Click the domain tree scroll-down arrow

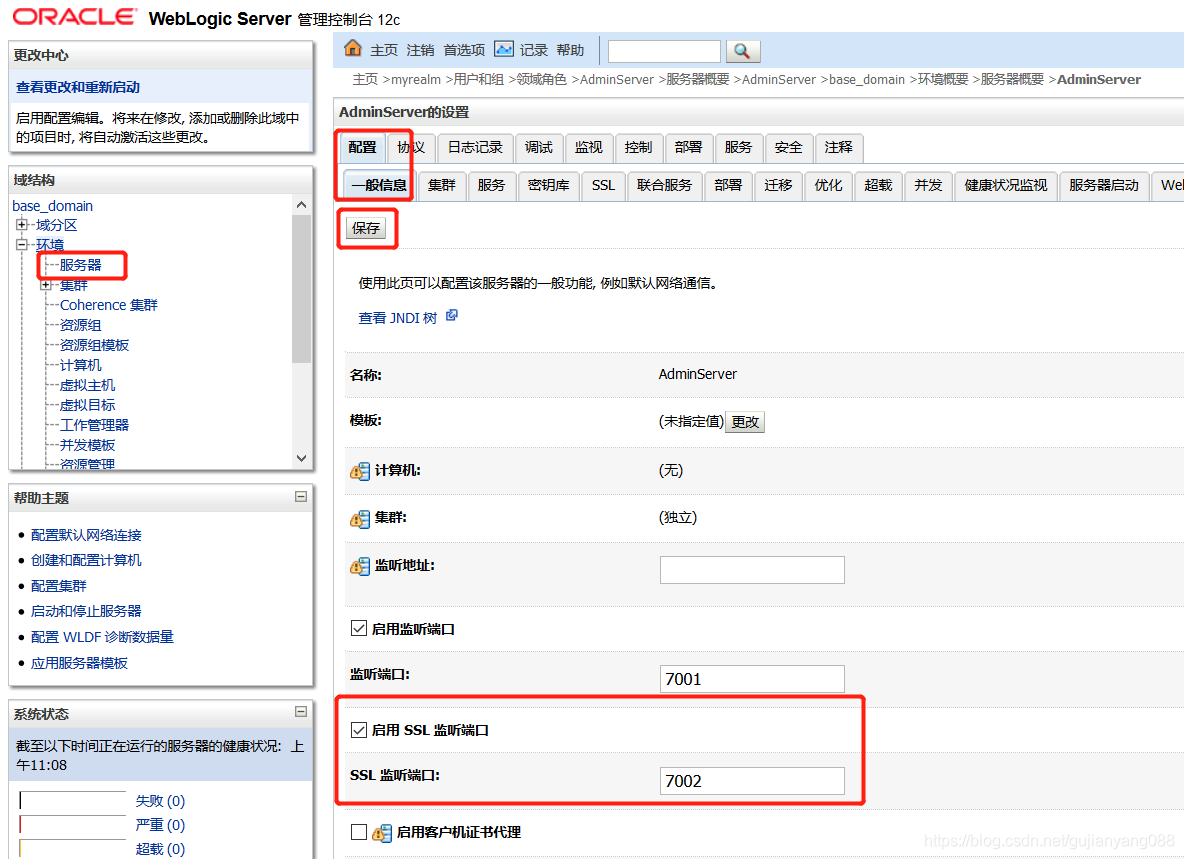click(x=301, y=458)
